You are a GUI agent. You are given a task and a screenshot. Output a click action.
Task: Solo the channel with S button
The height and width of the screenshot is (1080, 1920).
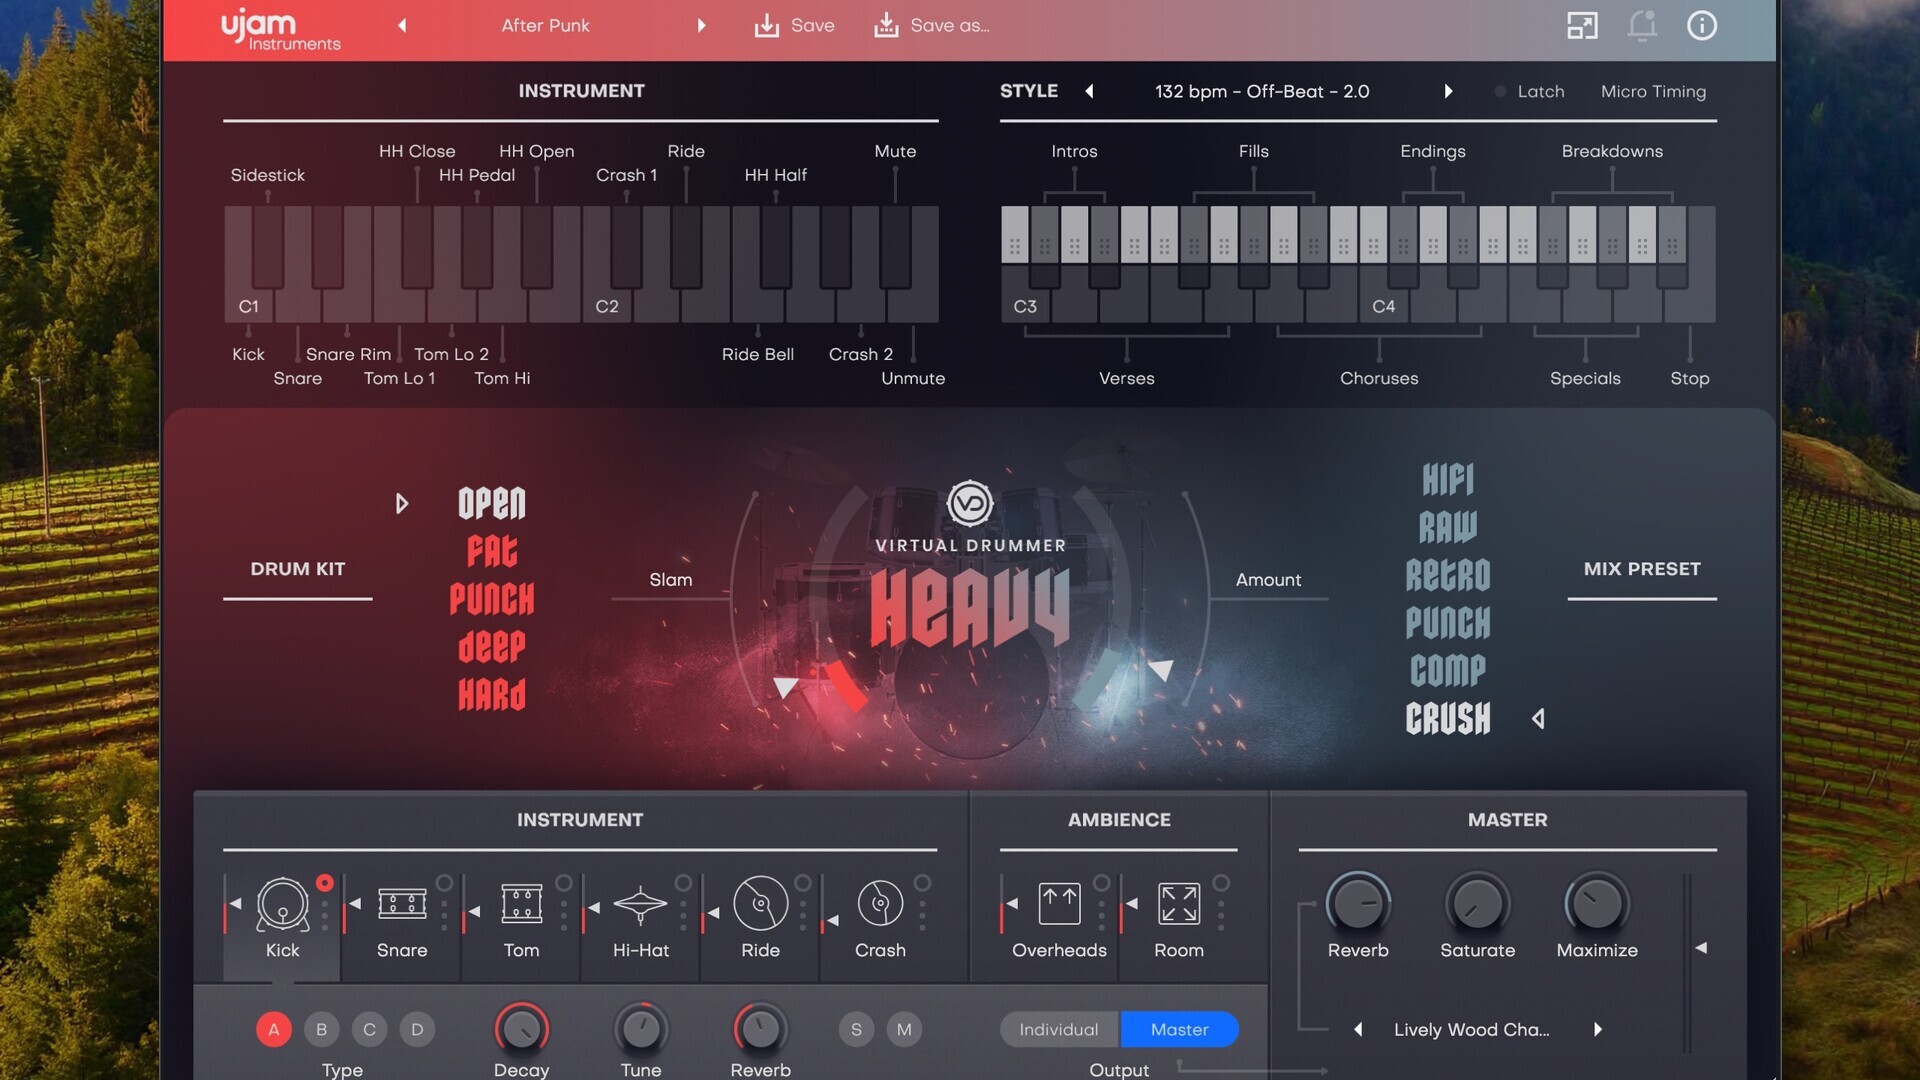(x=856, y=1029)
